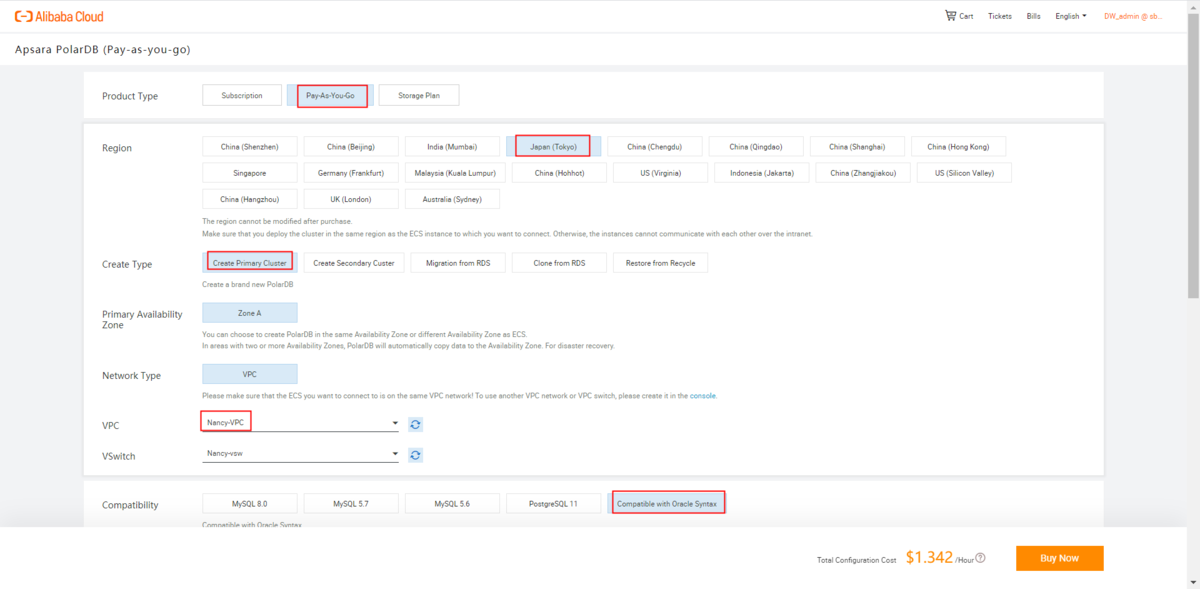
Task: Choose Indonesia (Jakarta) region
Action: coord(762,172)
